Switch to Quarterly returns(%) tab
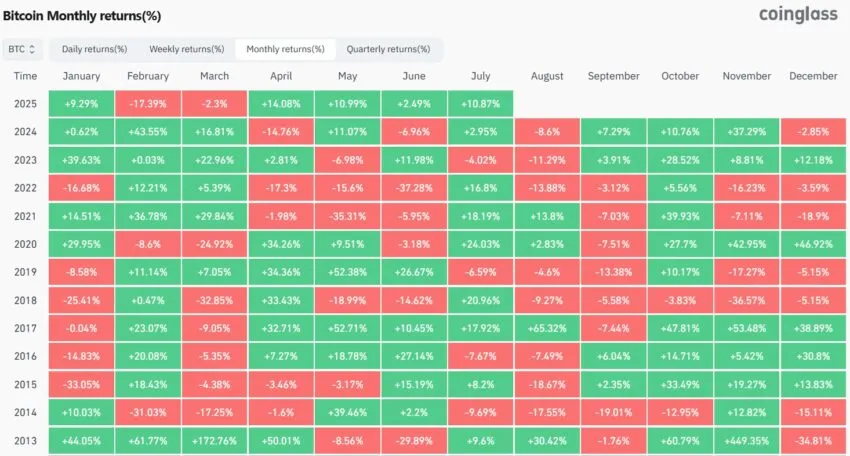 pyautogui.click(x=388, y=49)
